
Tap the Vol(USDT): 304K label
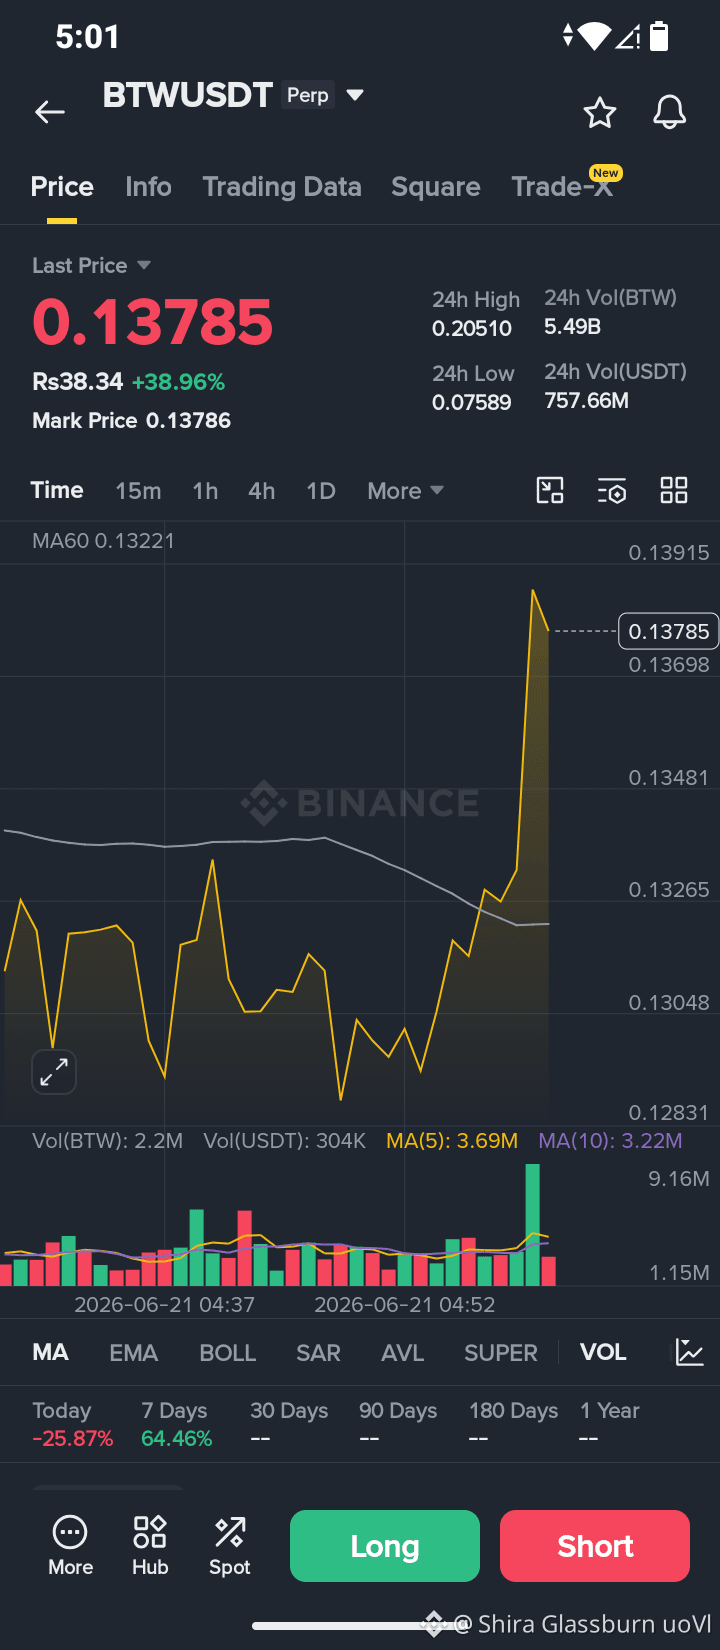click(284, 1141)
